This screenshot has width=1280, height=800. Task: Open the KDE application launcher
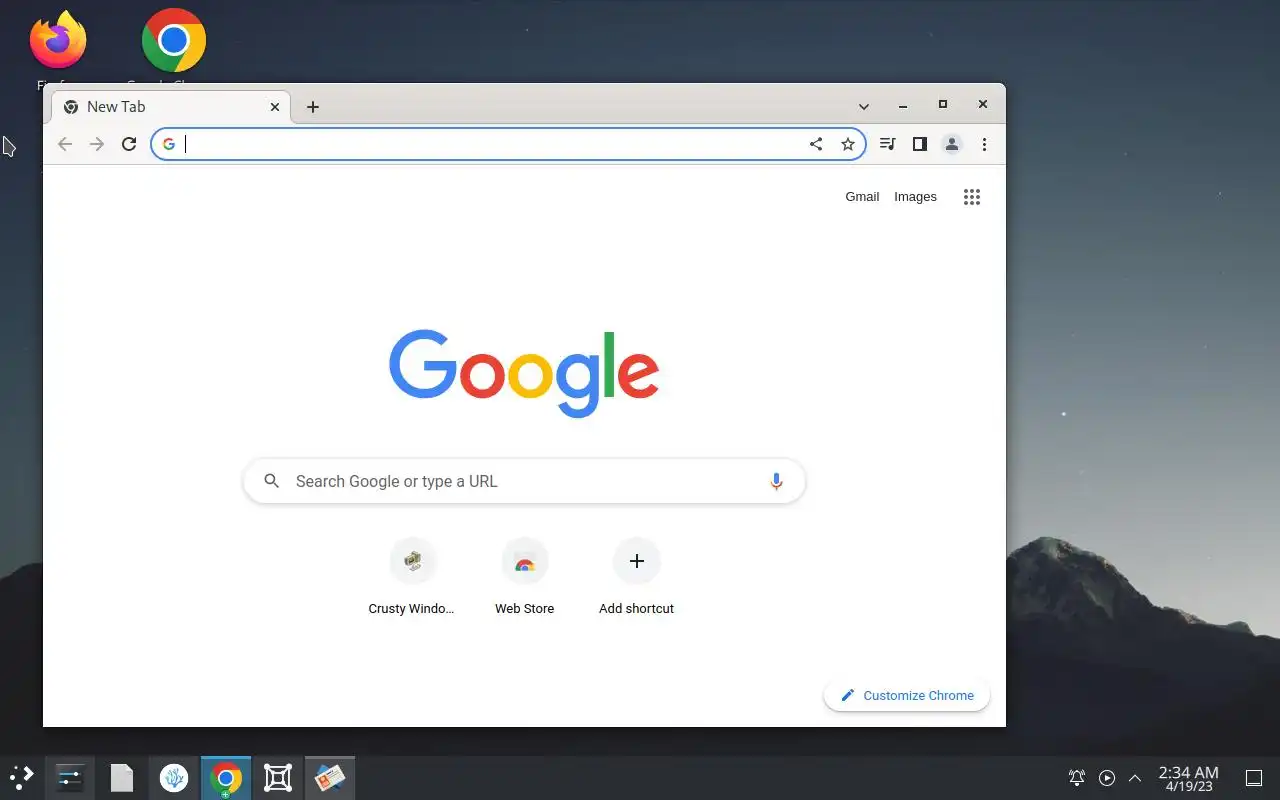pos(22,778)
